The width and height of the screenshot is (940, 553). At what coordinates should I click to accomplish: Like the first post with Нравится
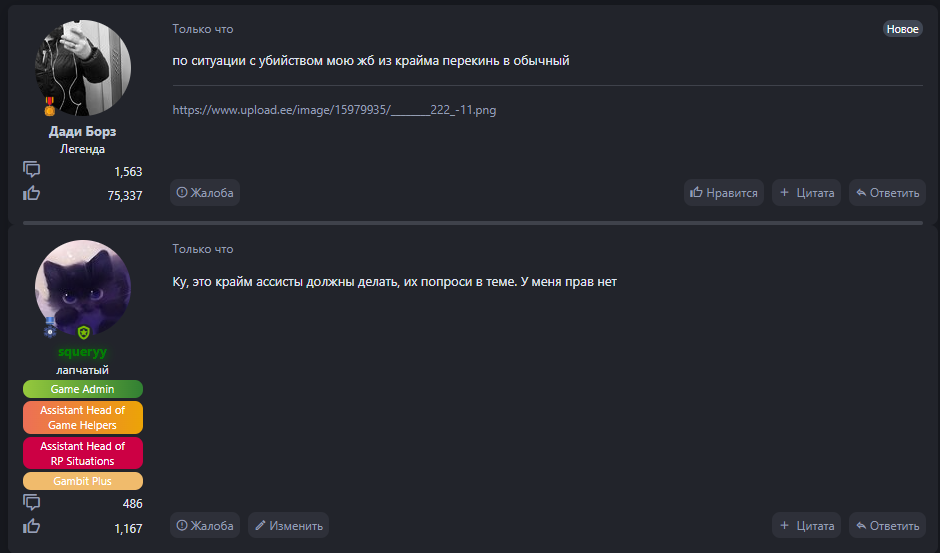(724, 193)
